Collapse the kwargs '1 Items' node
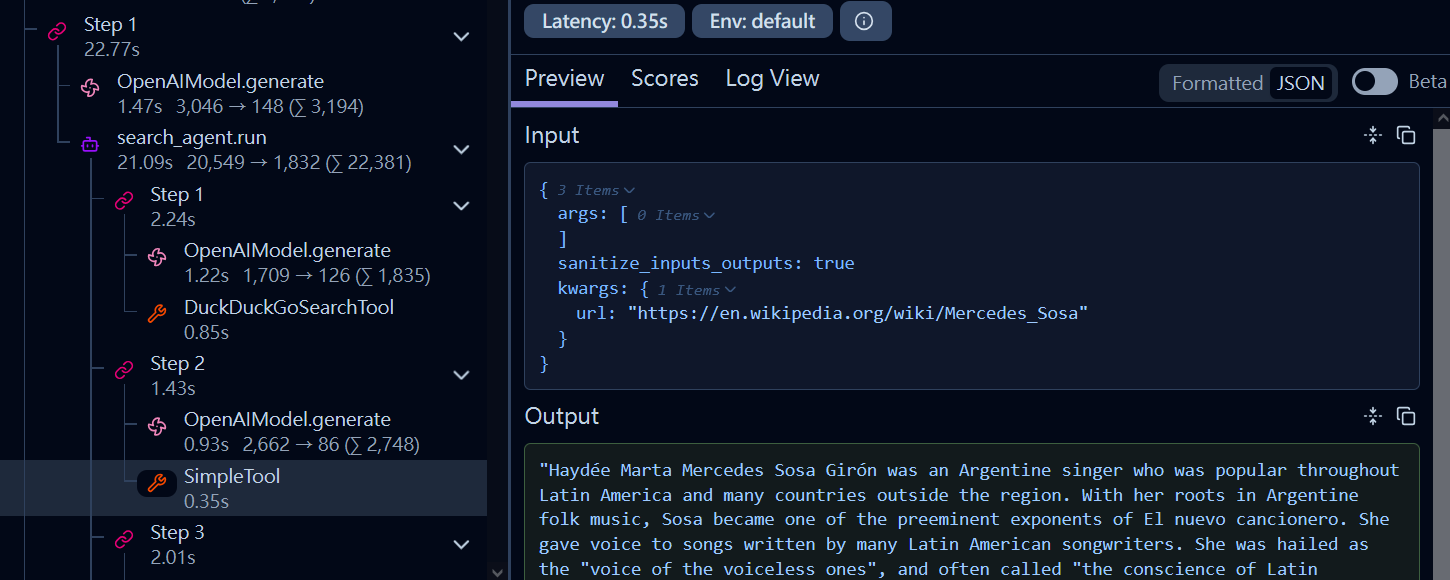The height and width of the screenshot is (580, 1450). 697,290
